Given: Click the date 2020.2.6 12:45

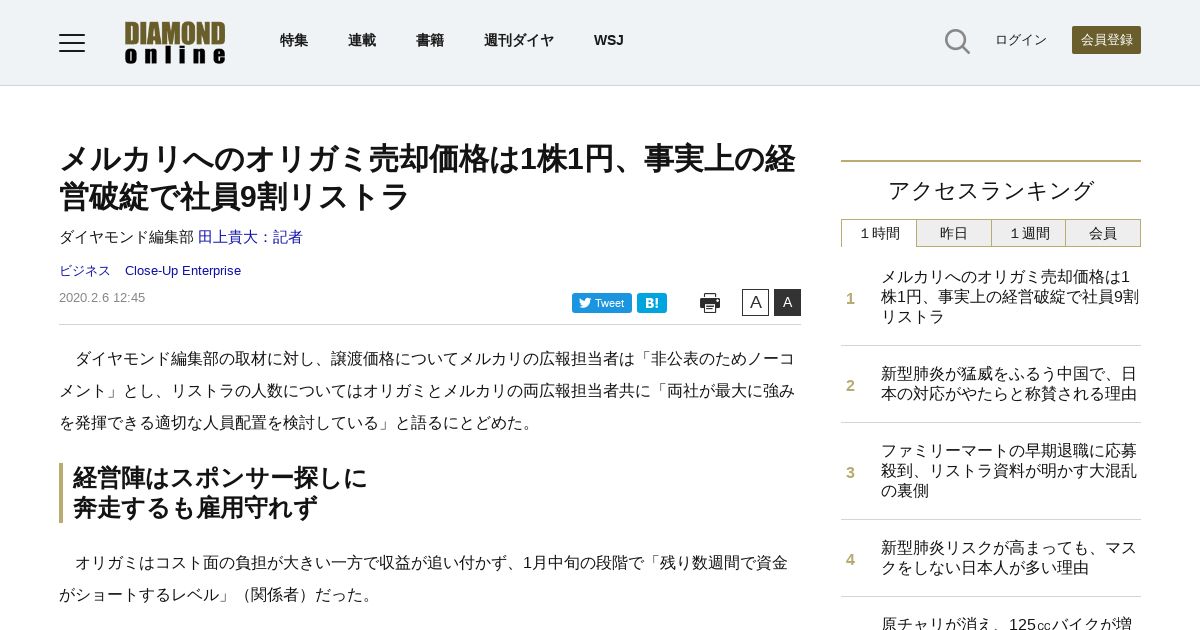Looking at the screenshot, I should coord(102,298).
